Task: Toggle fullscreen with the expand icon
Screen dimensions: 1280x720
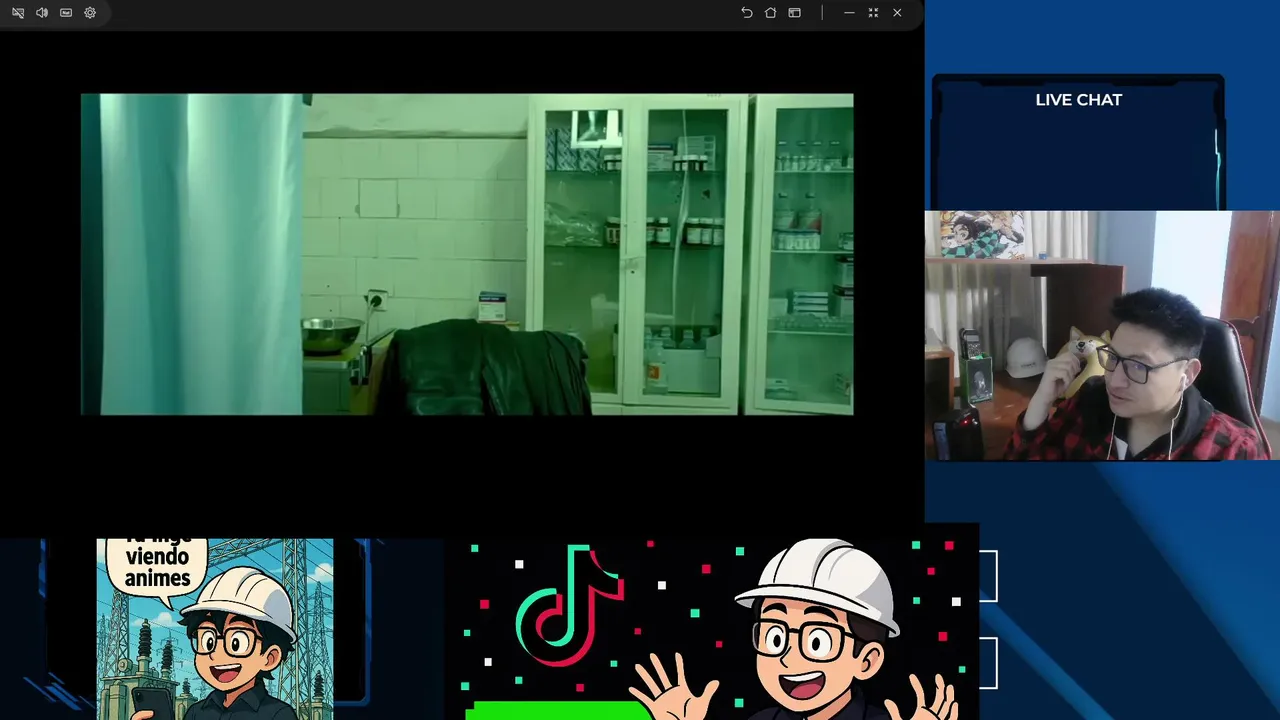Action: pos(873,13)
